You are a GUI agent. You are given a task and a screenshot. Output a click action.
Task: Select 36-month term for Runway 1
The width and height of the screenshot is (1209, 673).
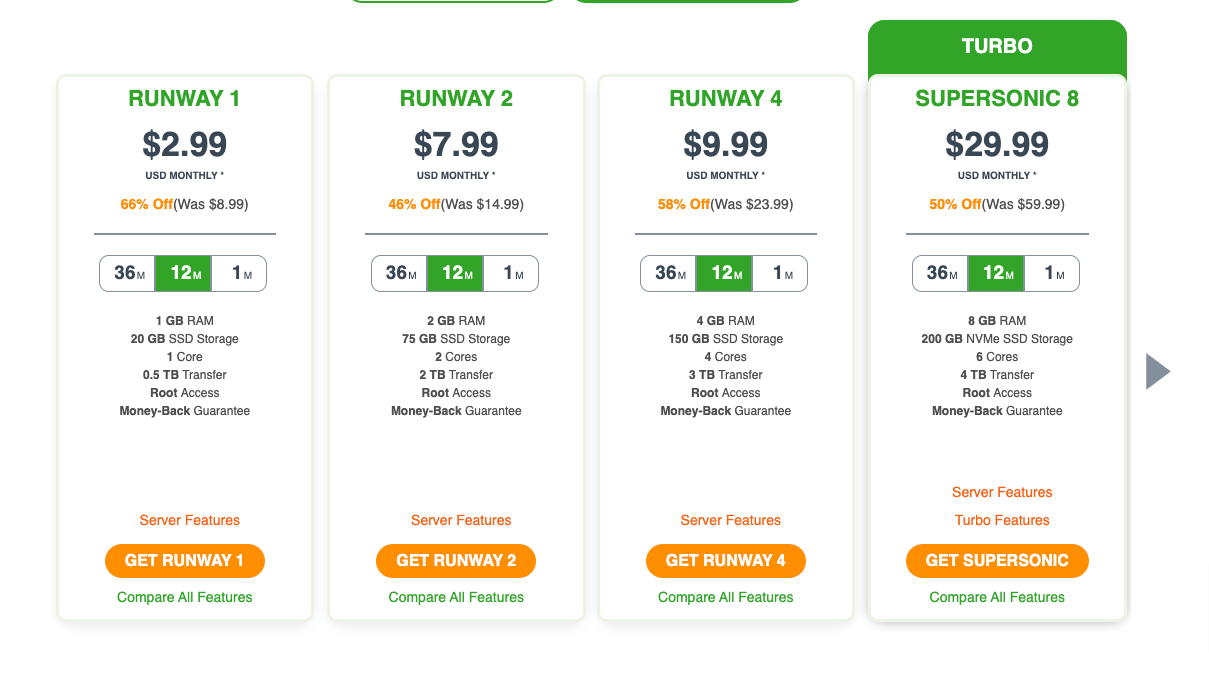(128, 273)
